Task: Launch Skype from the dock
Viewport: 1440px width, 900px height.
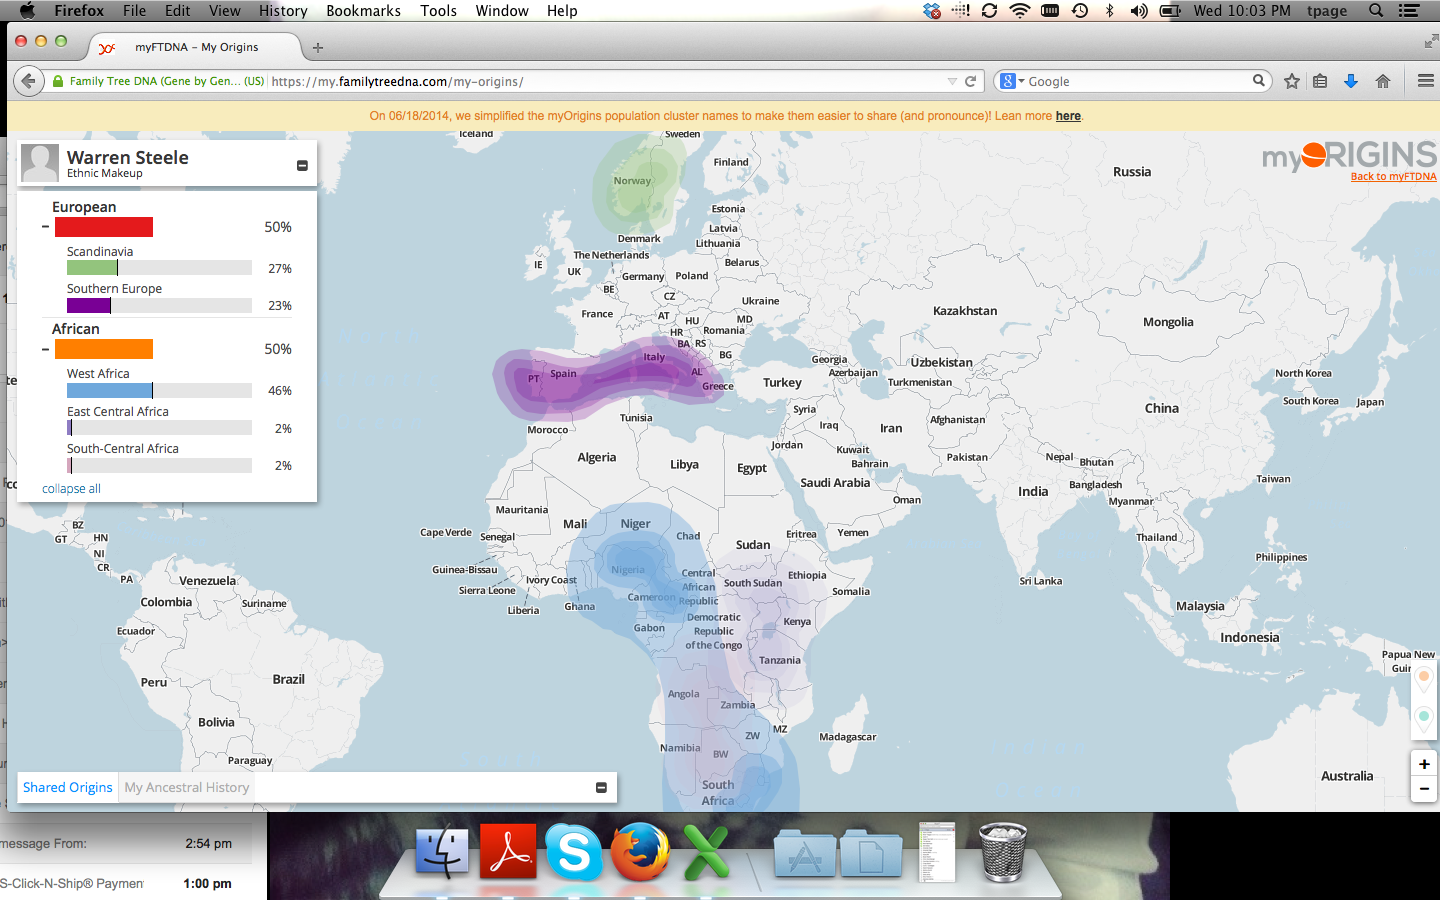Action: coord(574,852)
